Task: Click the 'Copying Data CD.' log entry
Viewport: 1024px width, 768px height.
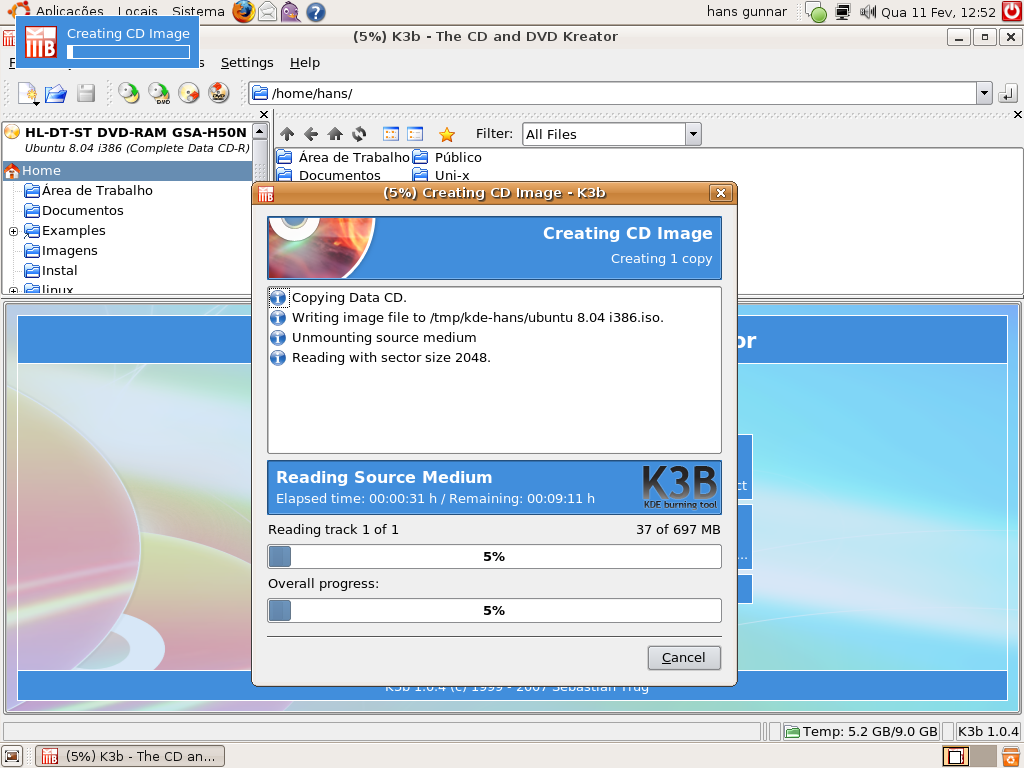Action: click(x=349, y=298)
